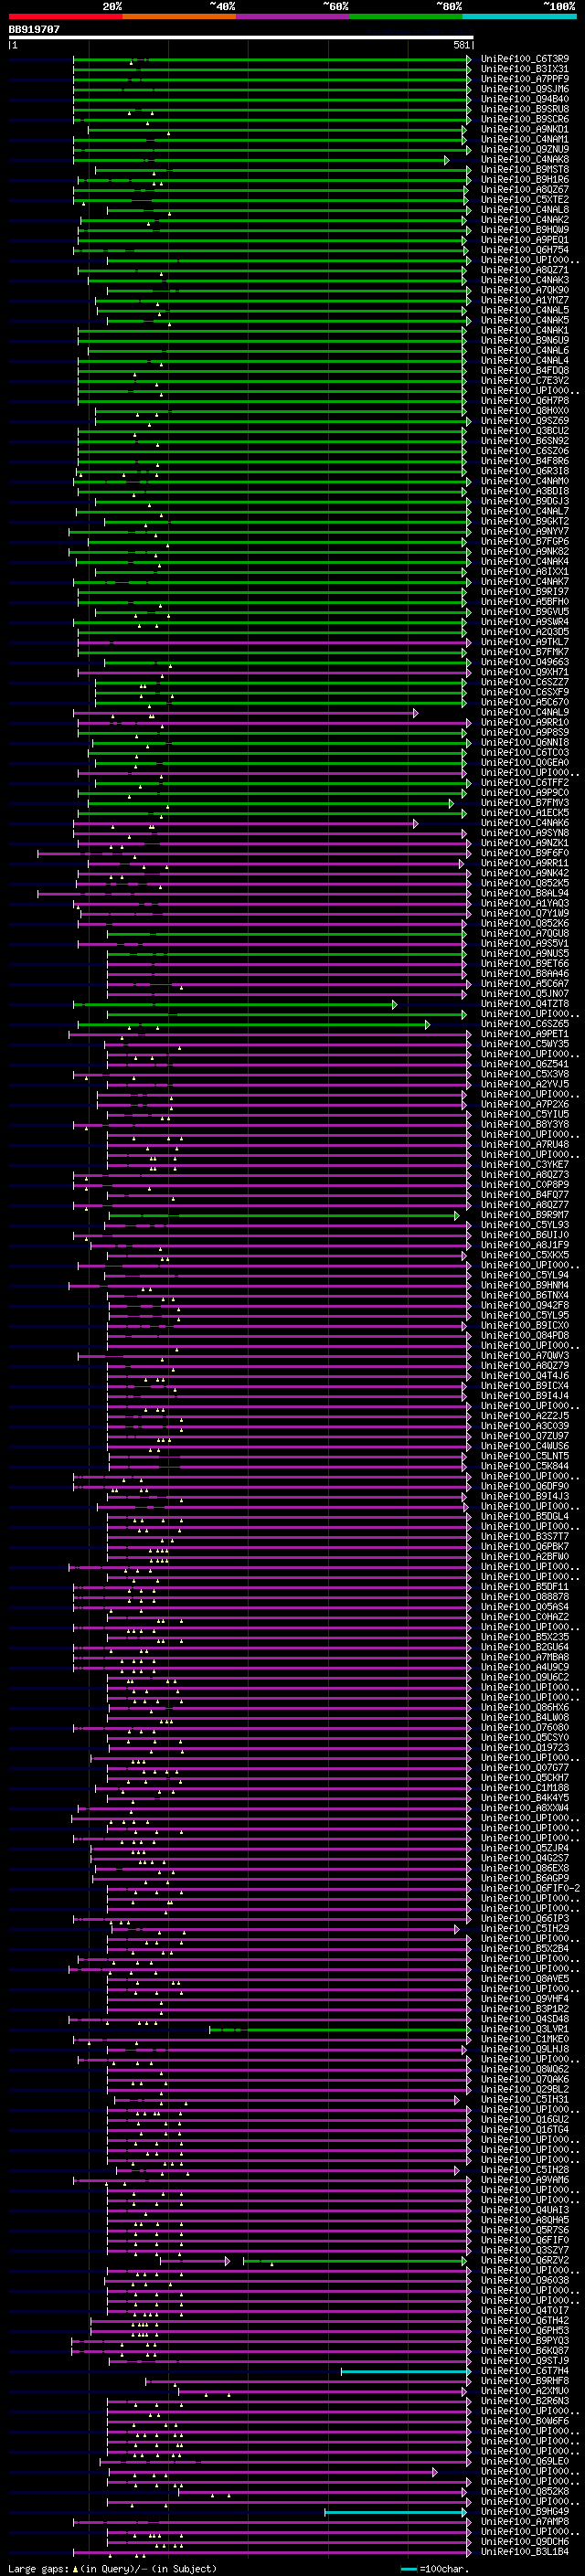Open hit UniRef100_Q942F8
The height and width of the screenshot is (2576, 585).
pos(525,1305)
